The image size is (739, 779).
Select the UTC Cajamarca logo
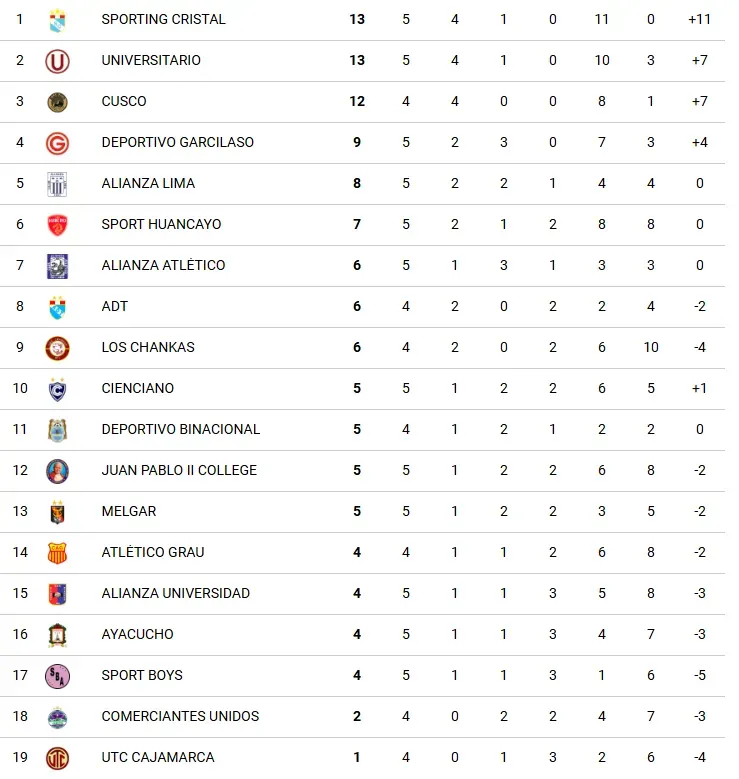point(58,758)
